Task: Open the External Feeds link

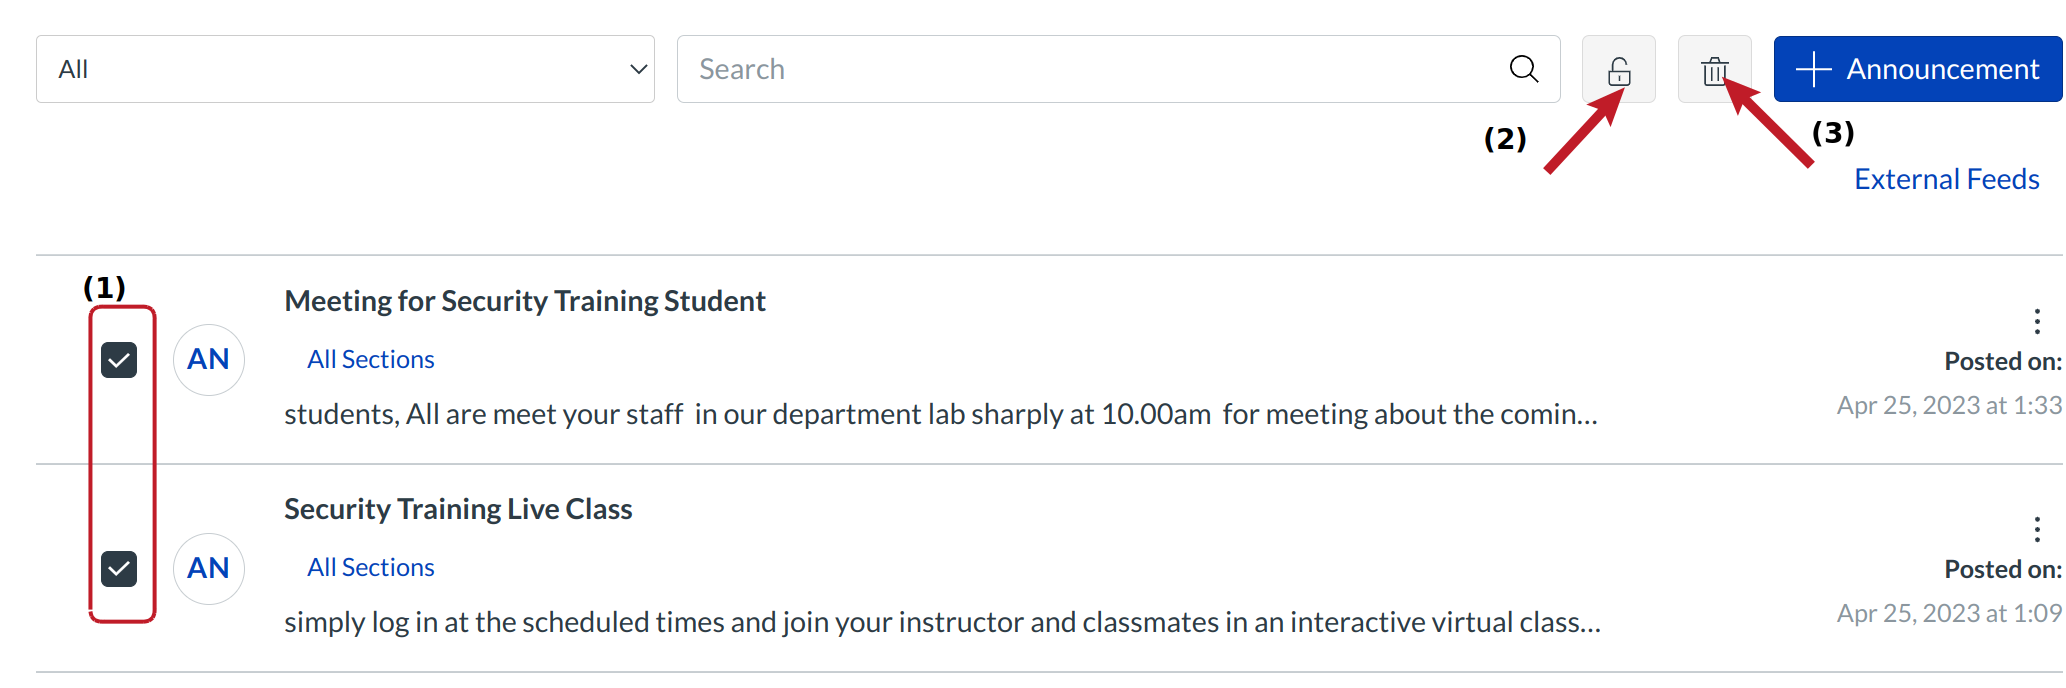Action: pos(1946,179)
